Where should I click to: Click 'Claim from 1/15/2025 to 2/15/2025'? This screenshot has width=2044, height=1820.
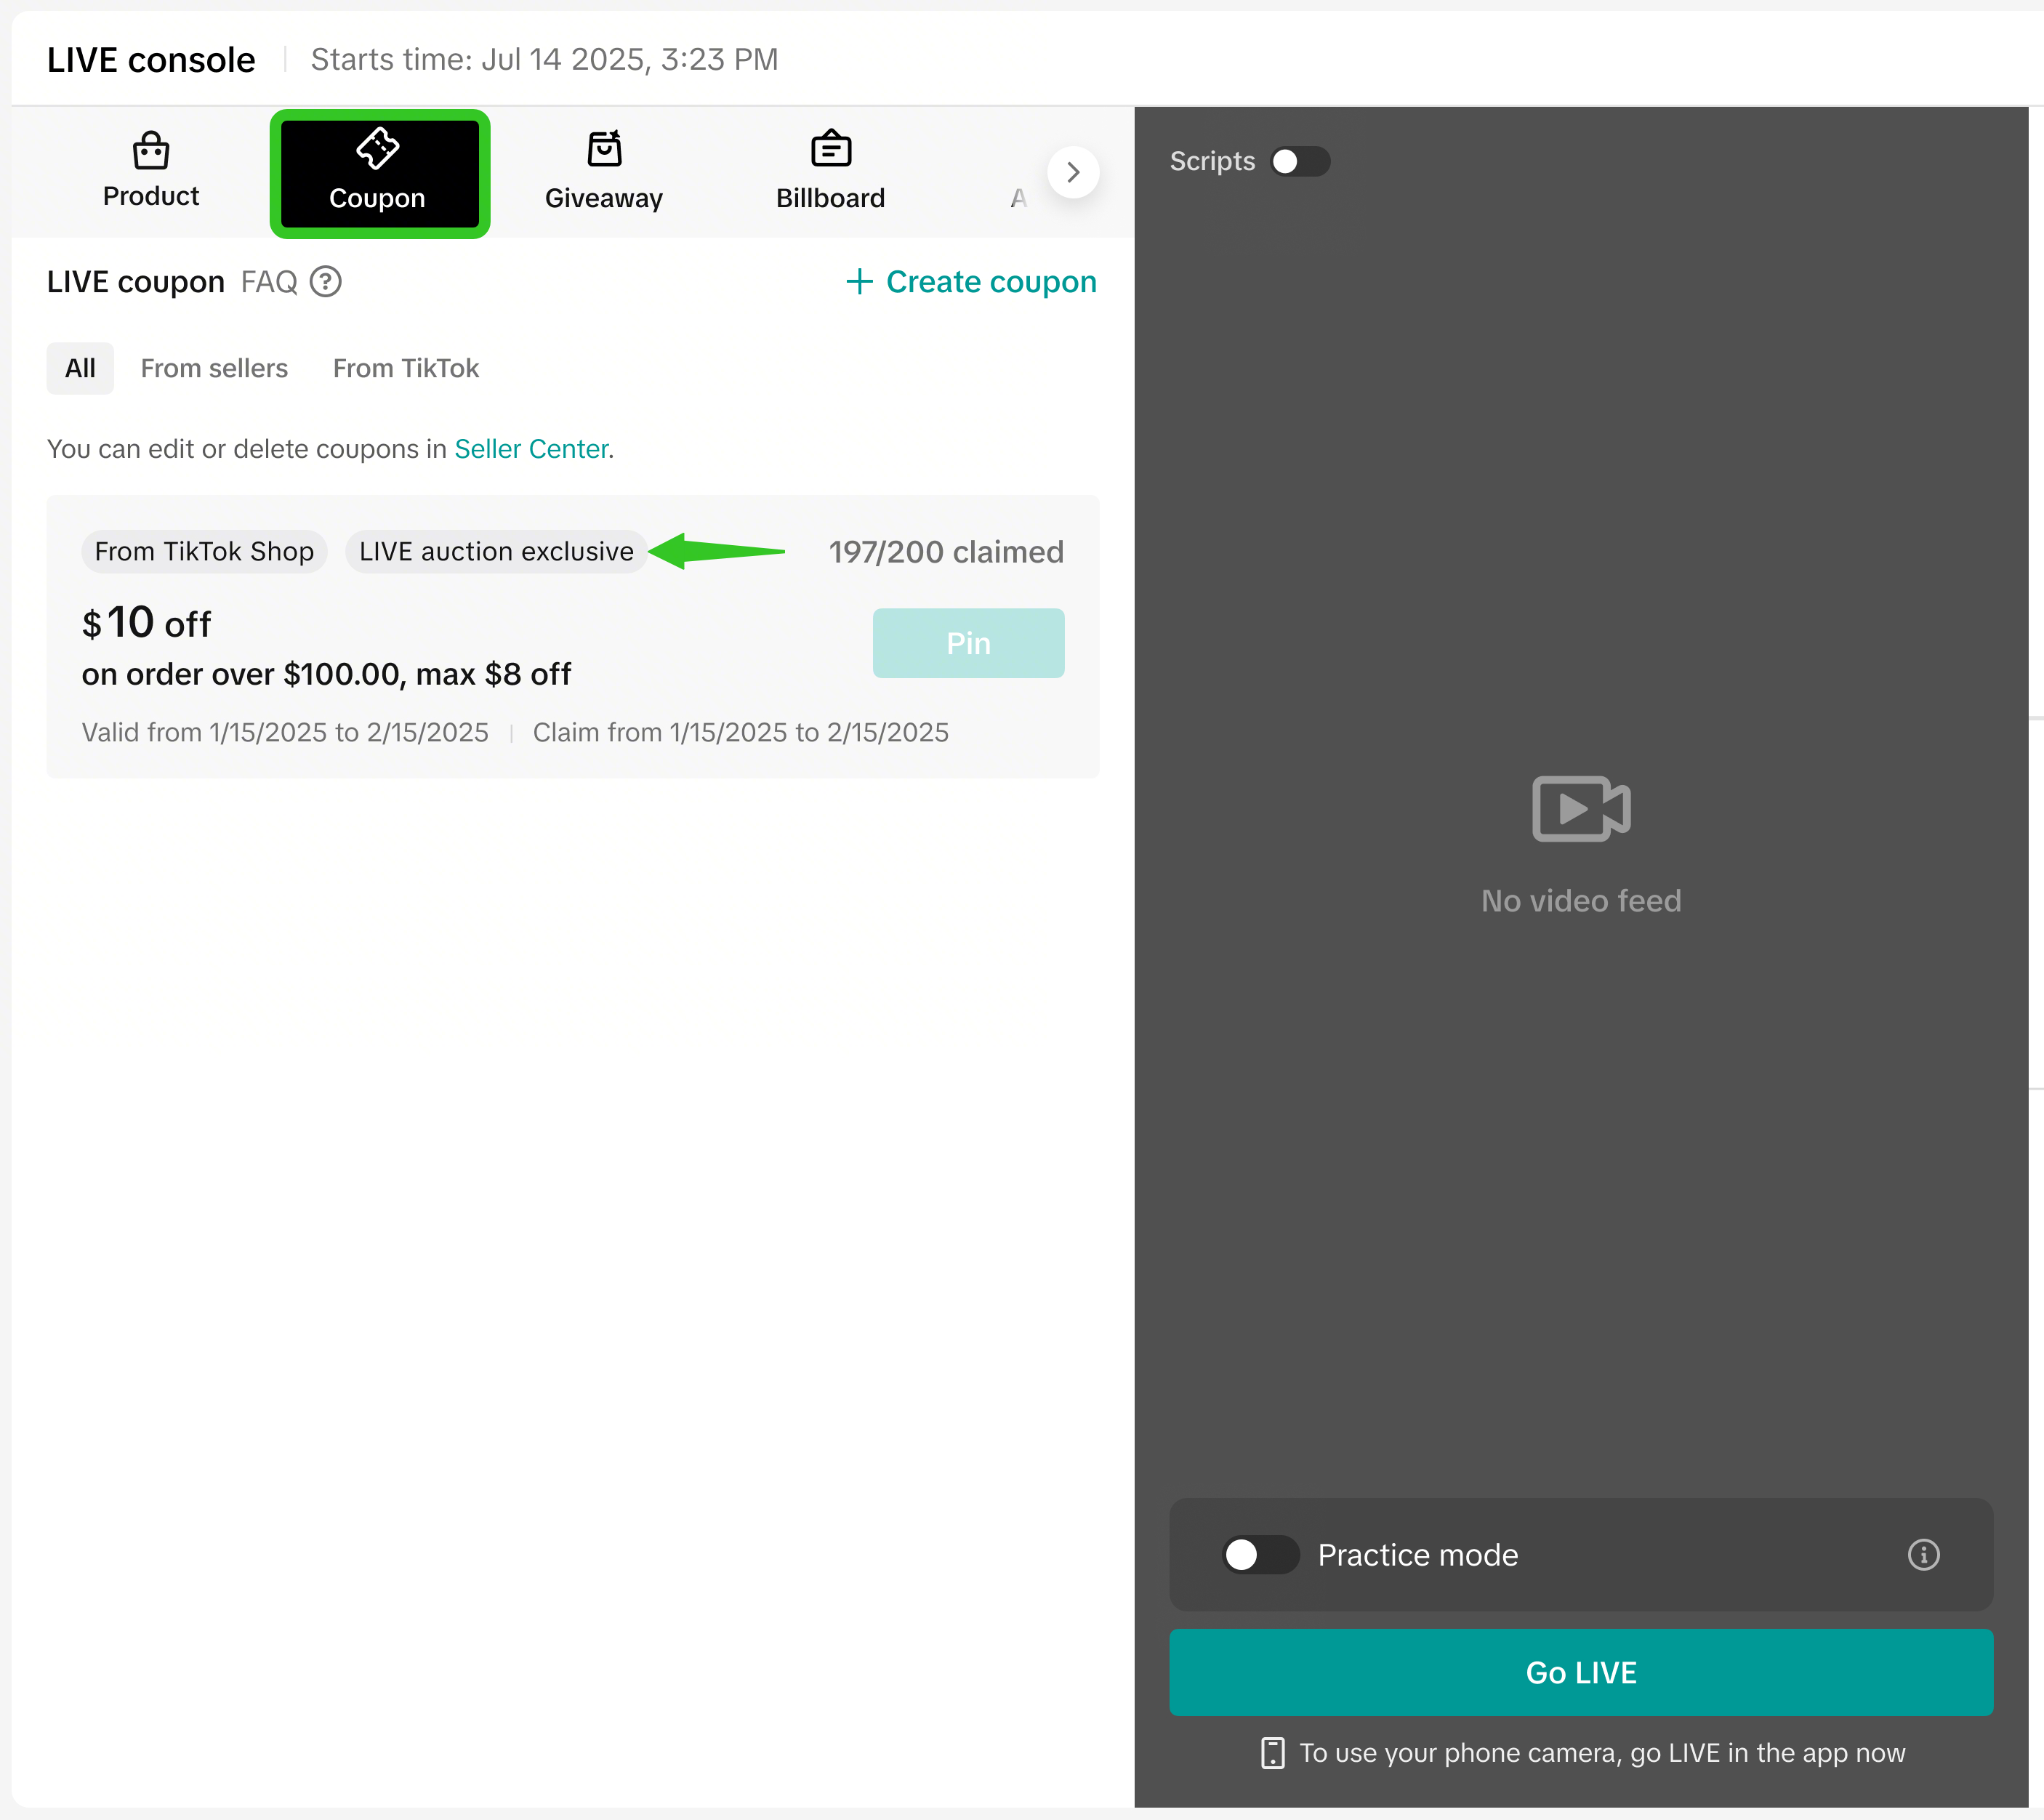click(740, 733)
